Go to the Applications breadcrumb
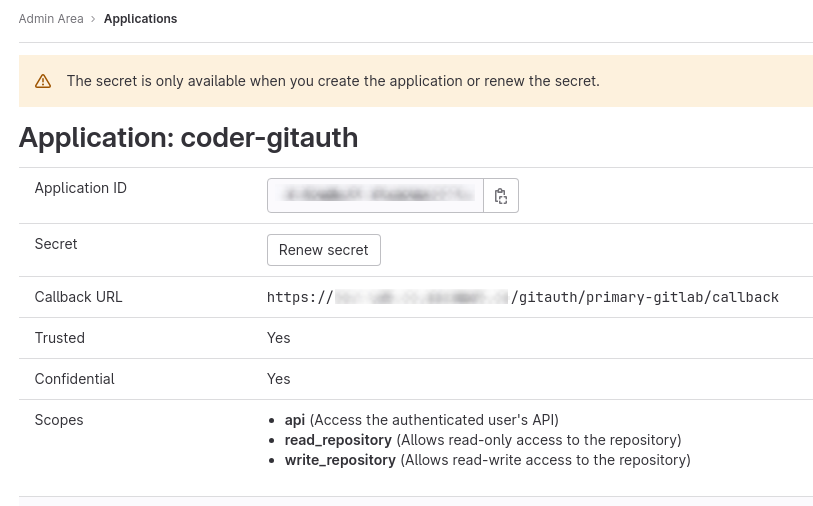813x506 pixels. (140, 19)
